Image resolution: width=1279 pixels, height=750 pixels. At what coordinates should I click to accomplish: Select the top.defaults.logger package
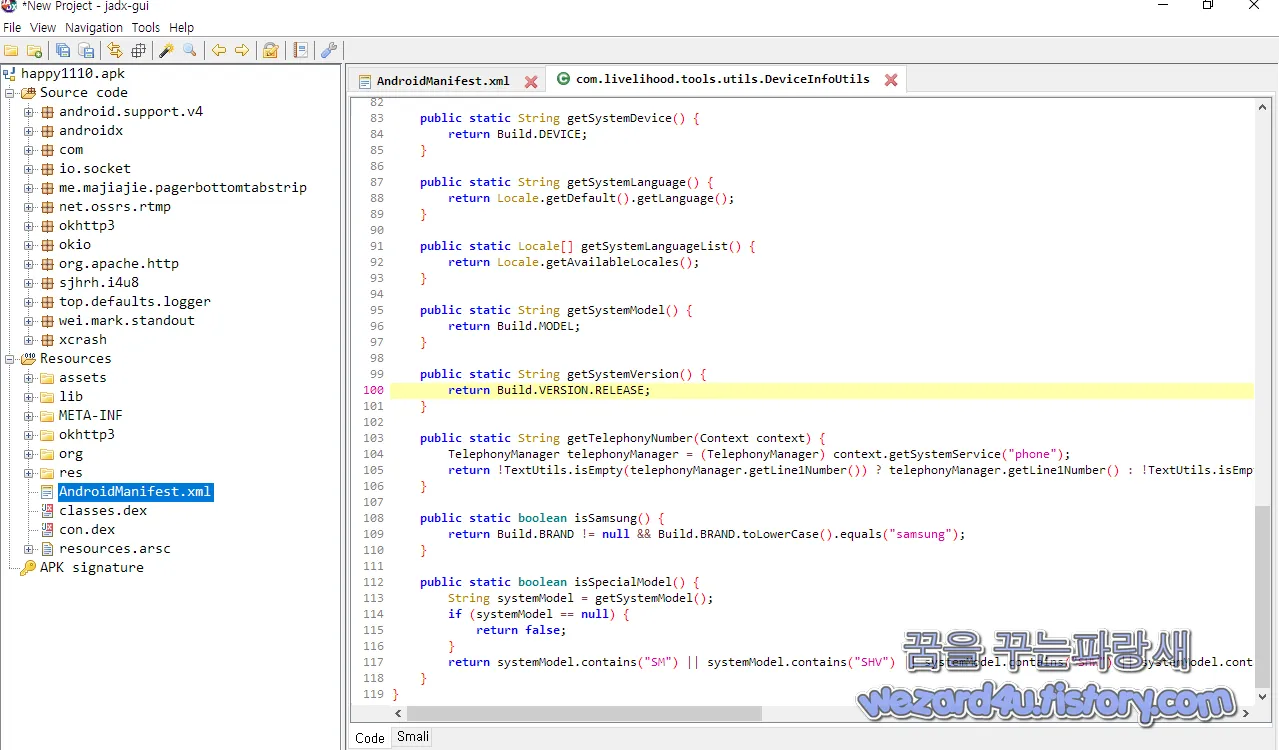135,301
